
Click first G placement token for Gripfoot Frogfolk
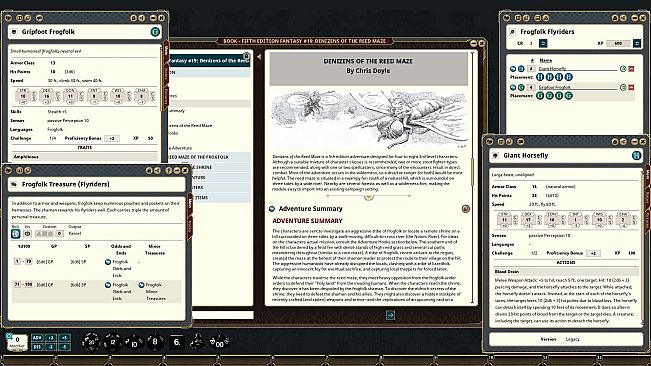tap(540, 95)
